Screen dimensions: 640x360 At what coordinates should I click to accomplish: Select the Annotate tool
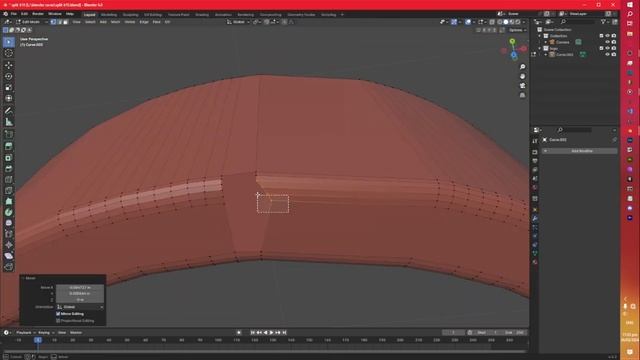[x=9, y=111]
